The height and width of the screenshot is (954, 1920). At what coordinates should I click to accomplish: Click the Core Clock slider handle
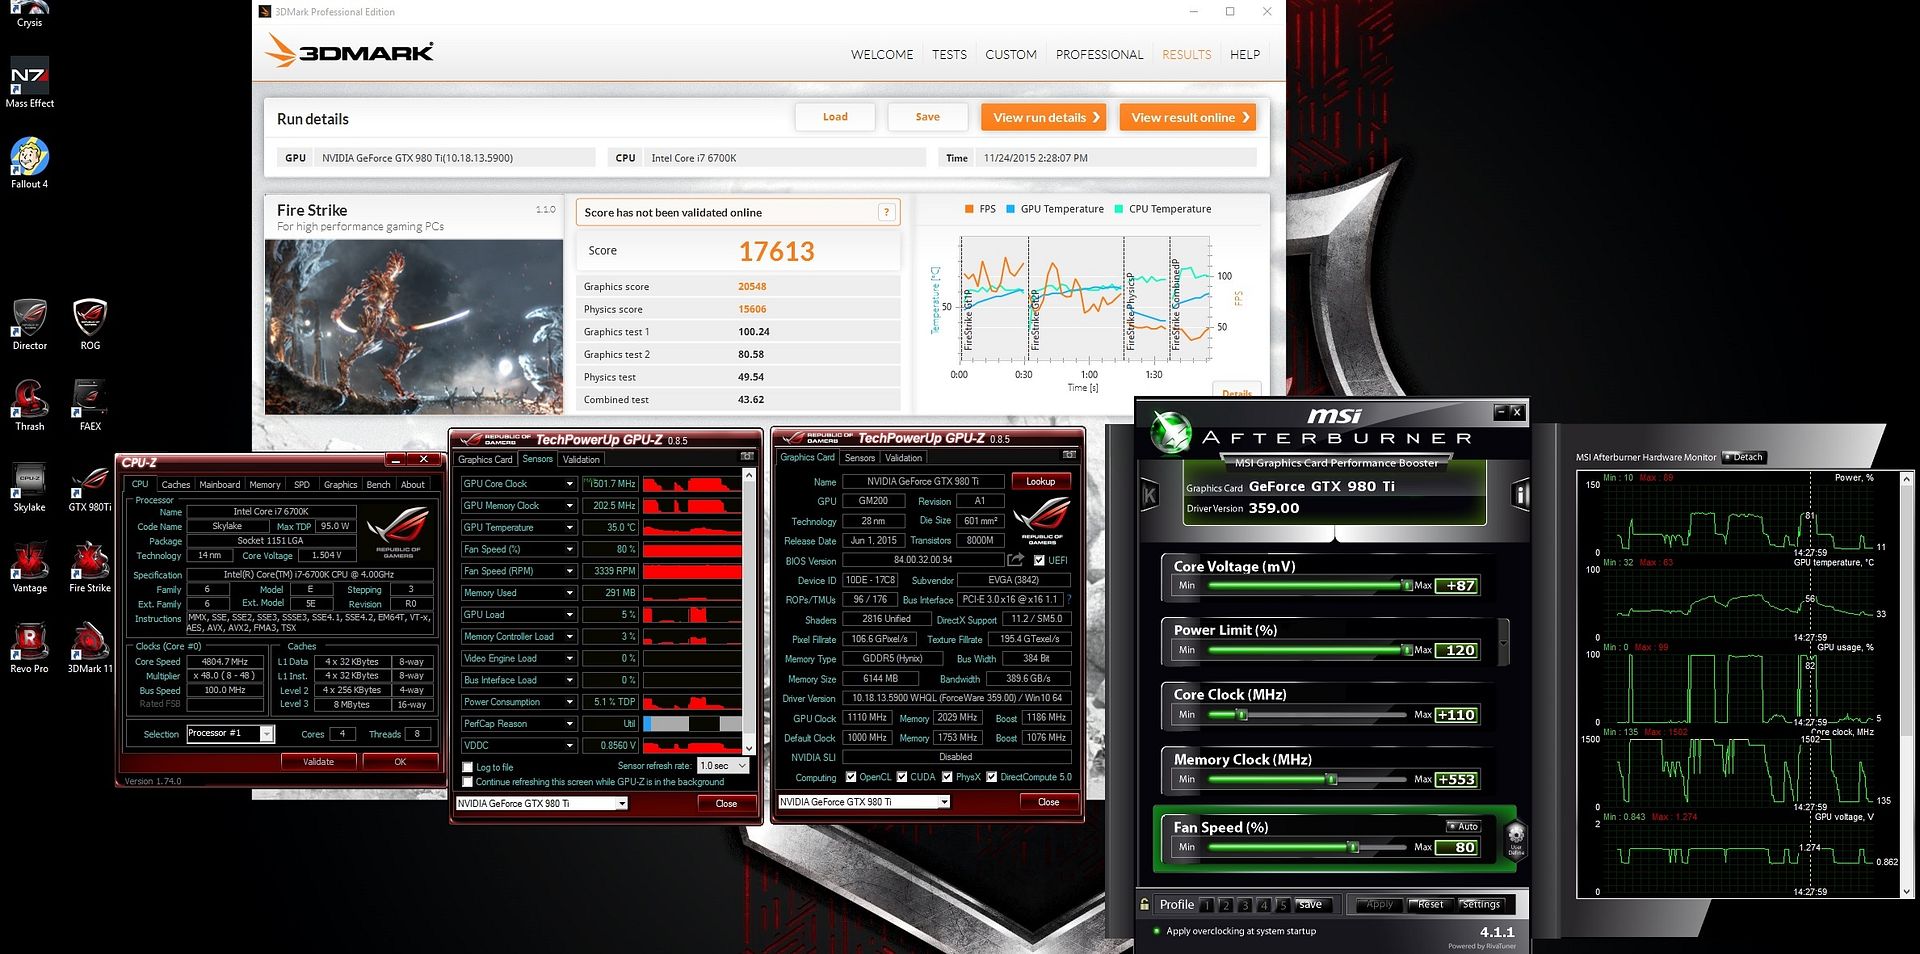1242,715
